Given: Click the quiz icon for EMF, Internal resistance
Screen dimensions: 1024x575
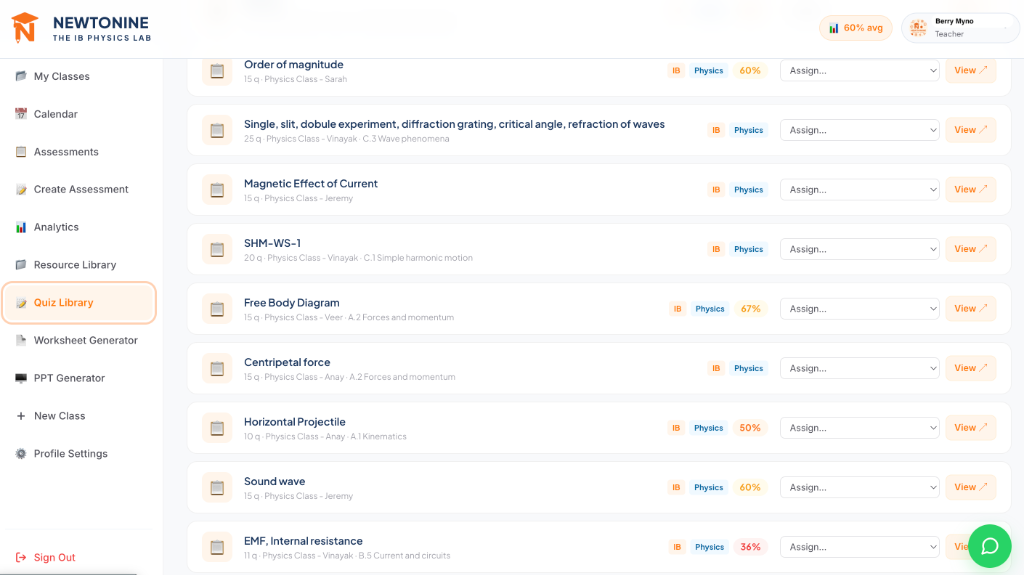Looking at the screenshot, I should coord(217,547).
